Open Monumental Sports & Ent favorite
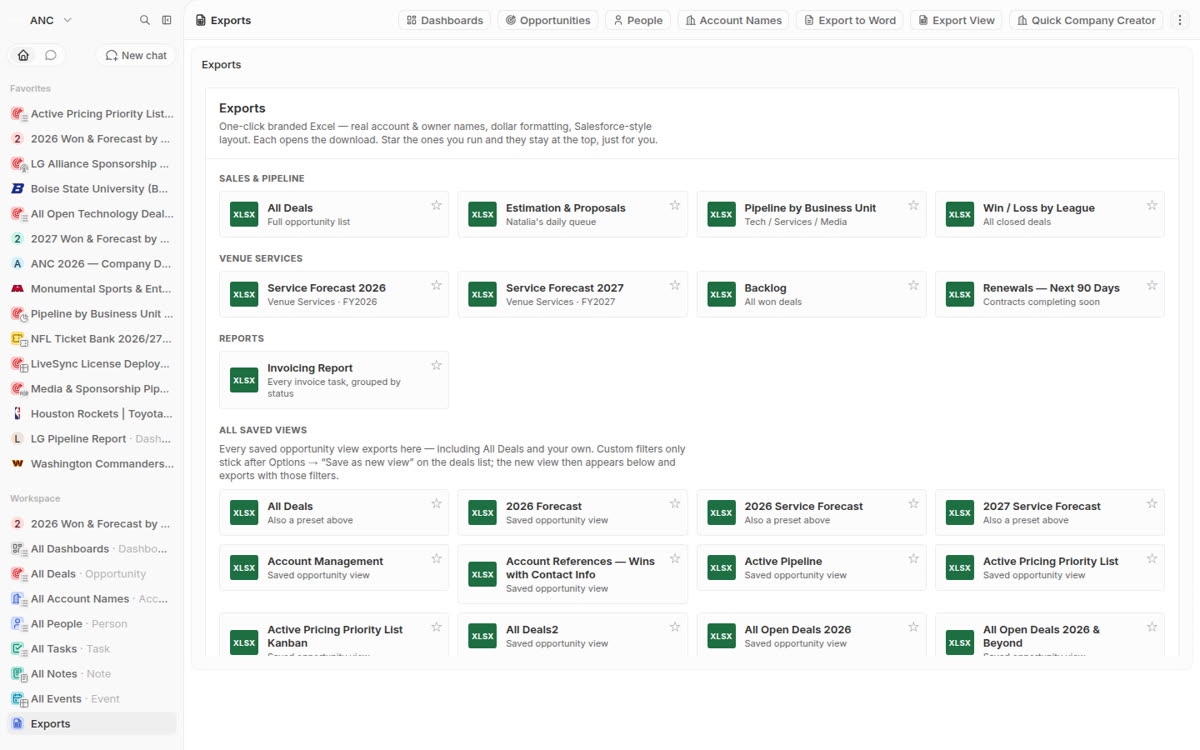 click(x=92, y=289)
